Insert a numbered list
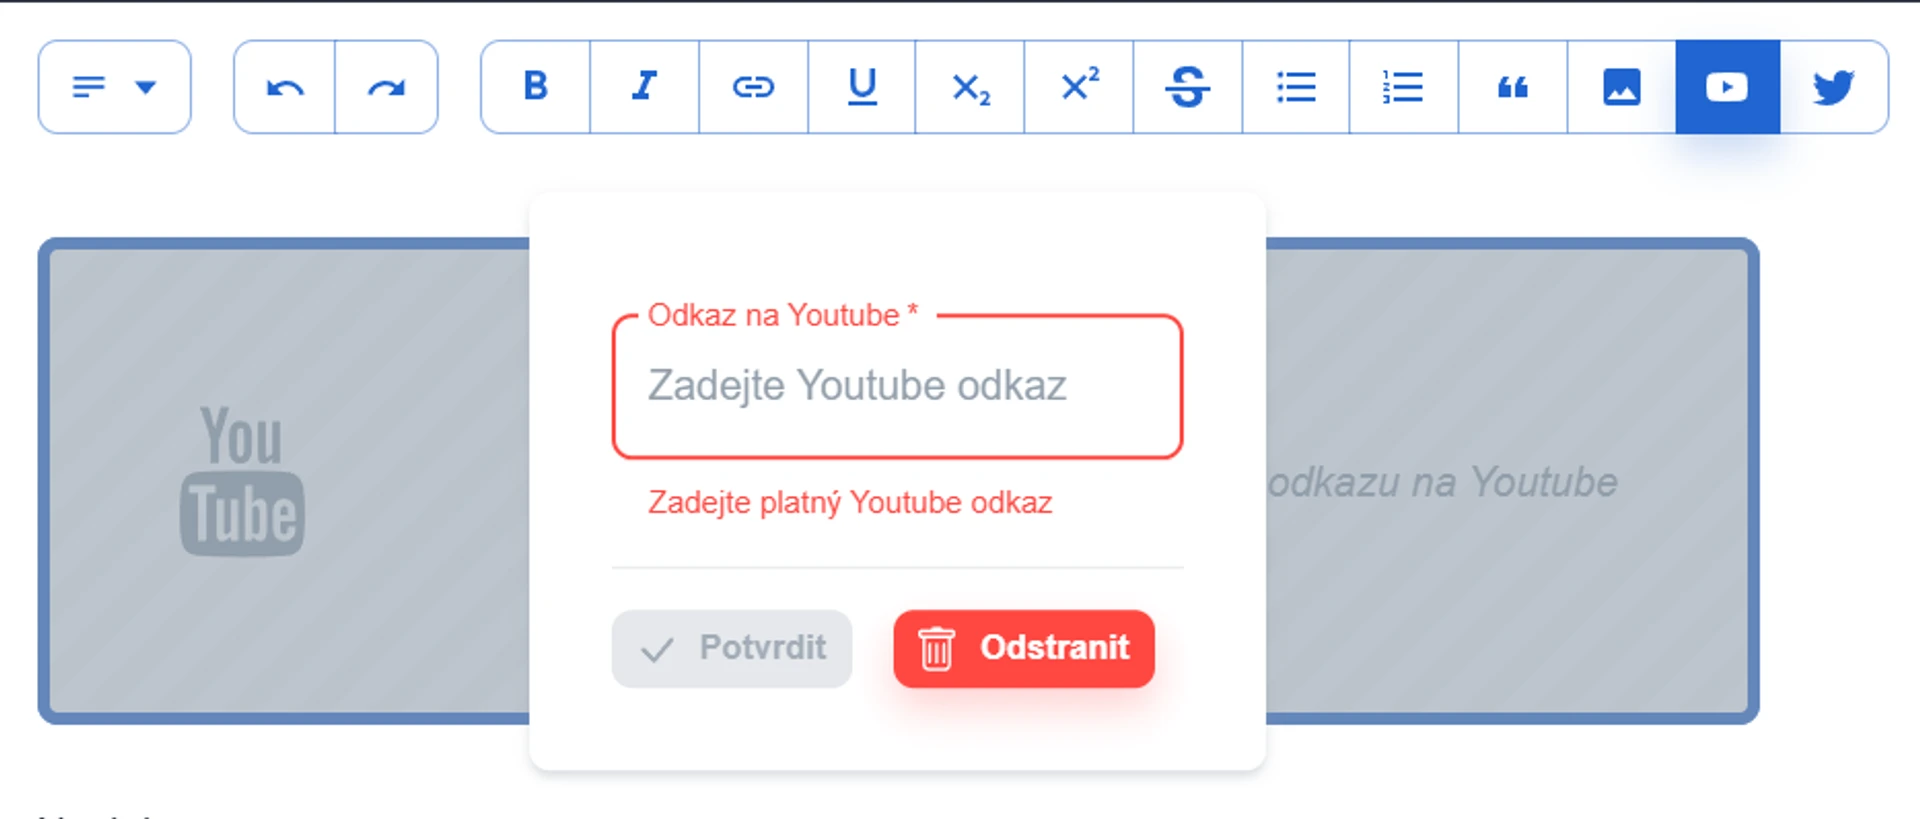1920x819 pixels. [x=1404, y=87]
